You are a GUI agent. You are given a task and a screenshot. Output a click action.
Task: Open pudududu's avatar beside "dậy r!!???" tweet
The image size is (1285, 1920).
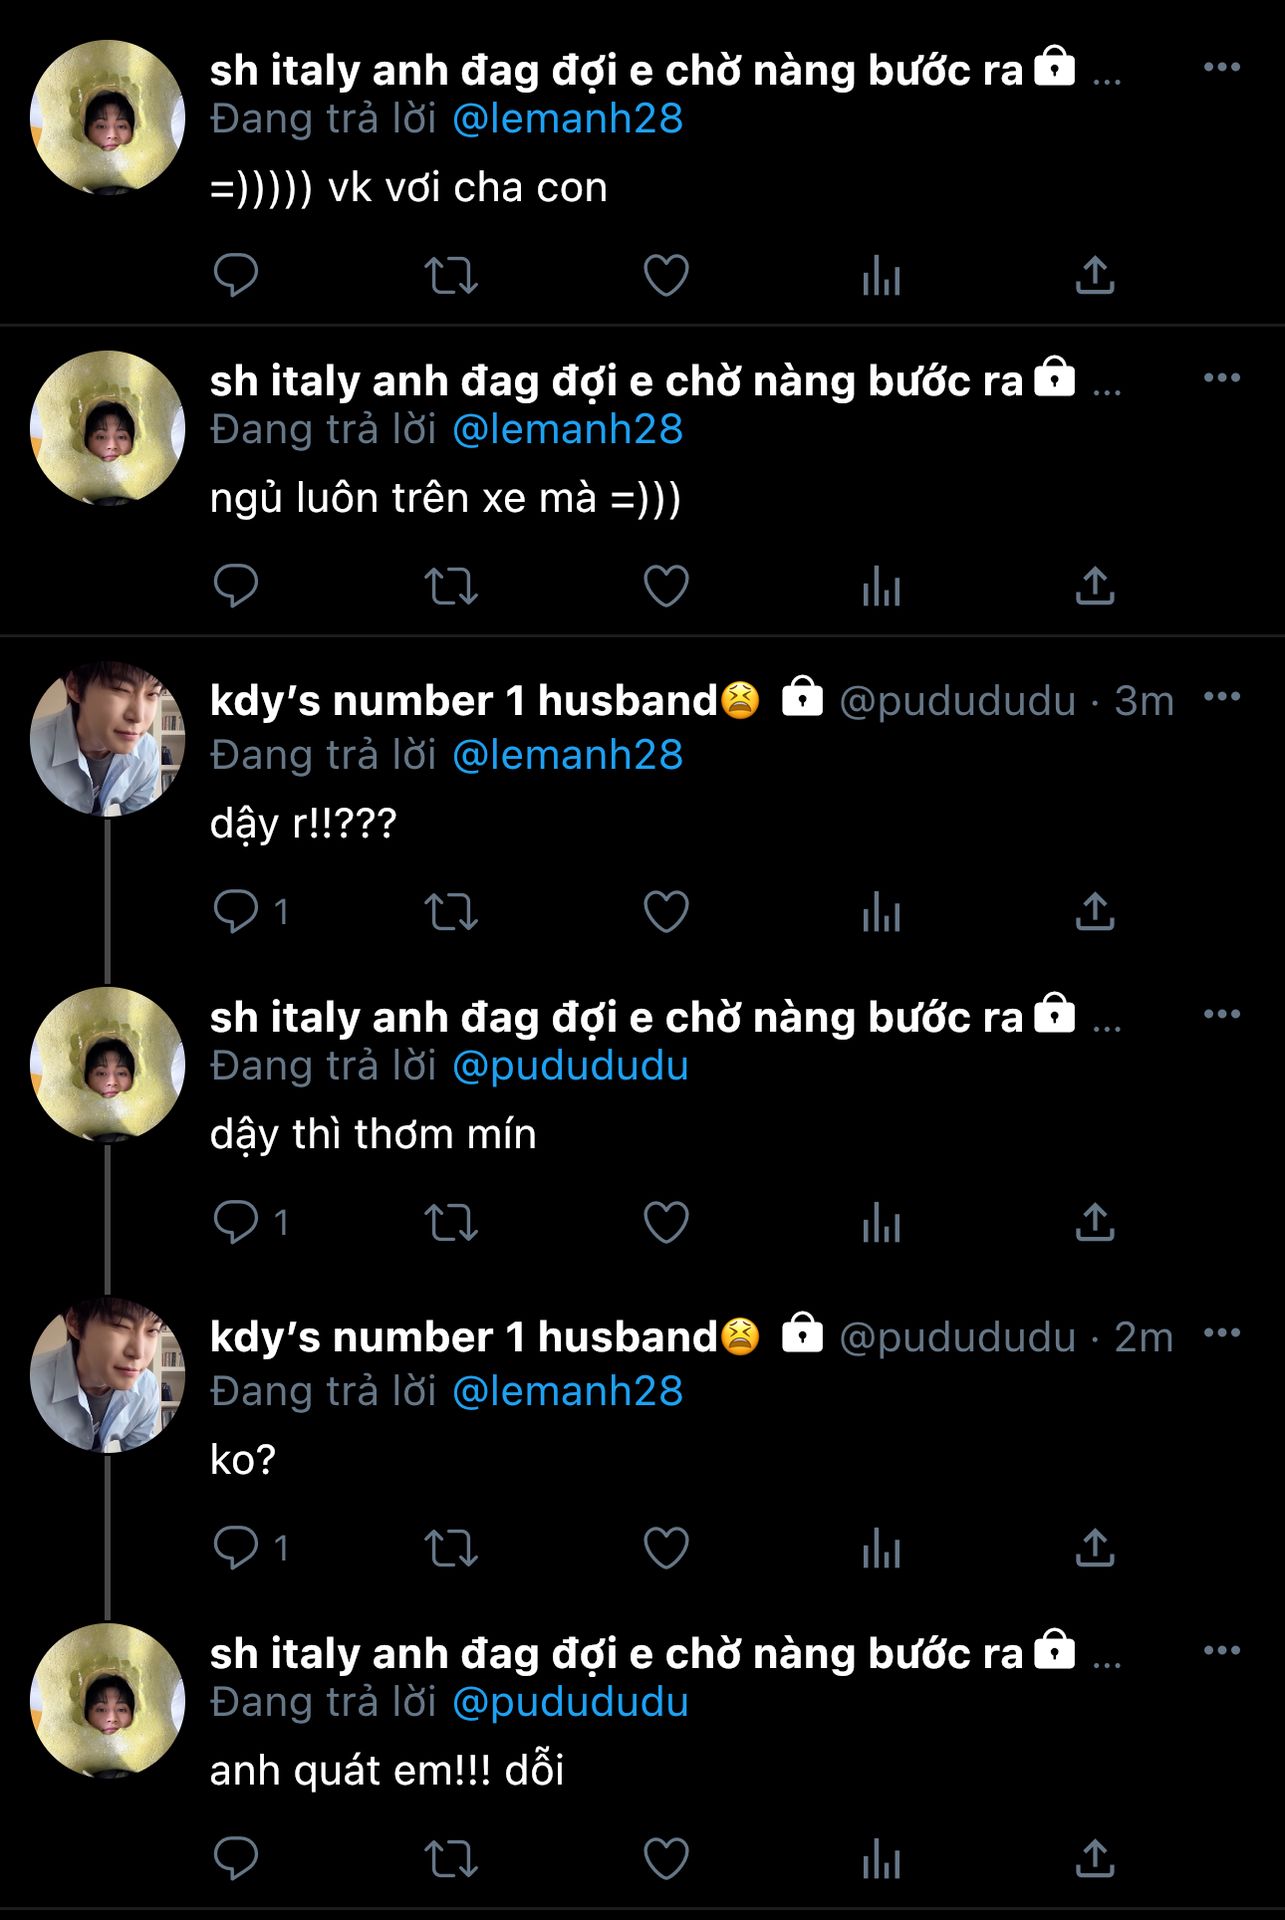pos(108,738)
